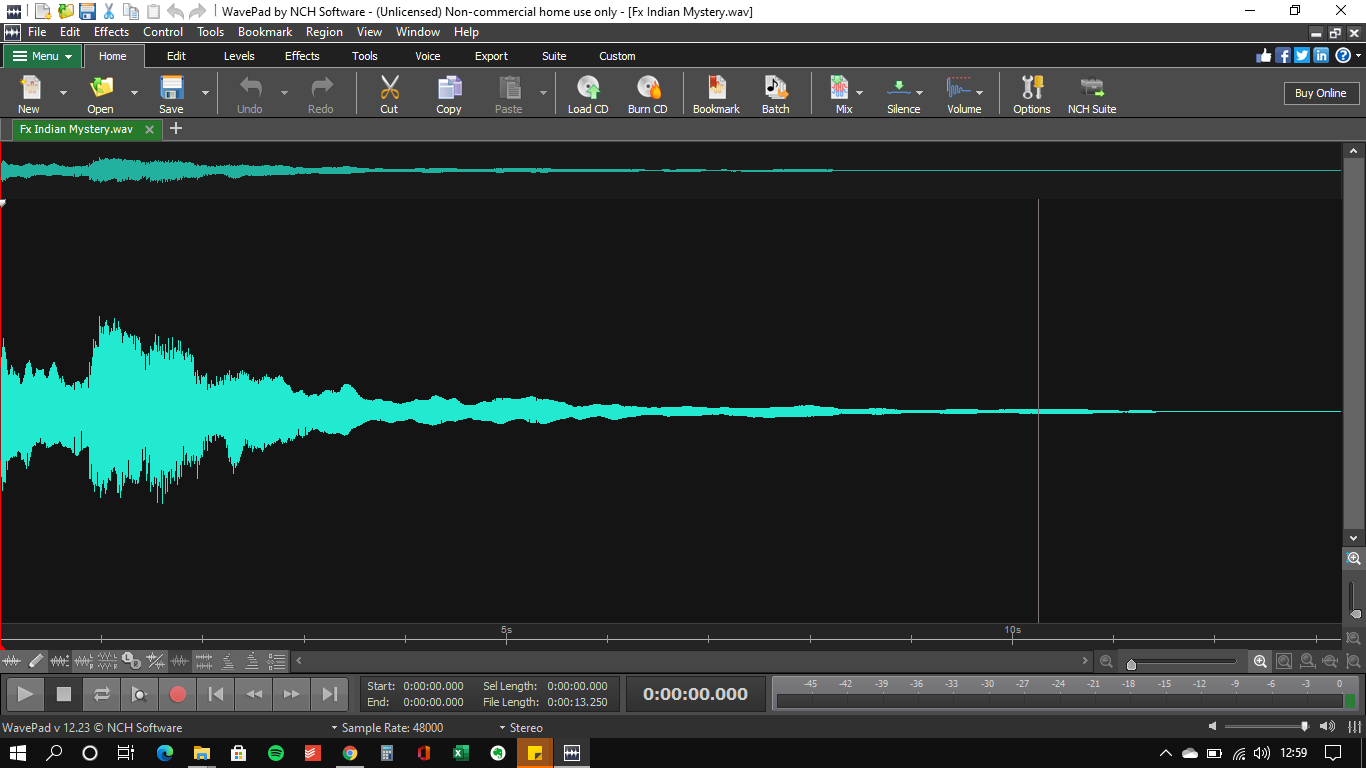The height and width of the screenshot is (768, 1366).
Task: Open the Stereo channel dropdown
Action: [520, 728]
